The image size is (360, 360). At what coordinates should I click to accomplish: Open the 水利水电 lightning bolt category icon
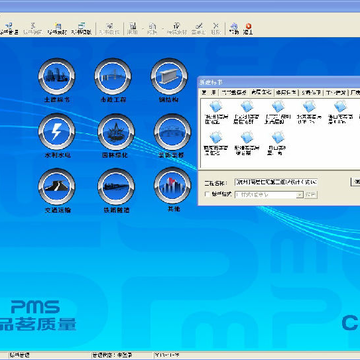click(57, 132)
